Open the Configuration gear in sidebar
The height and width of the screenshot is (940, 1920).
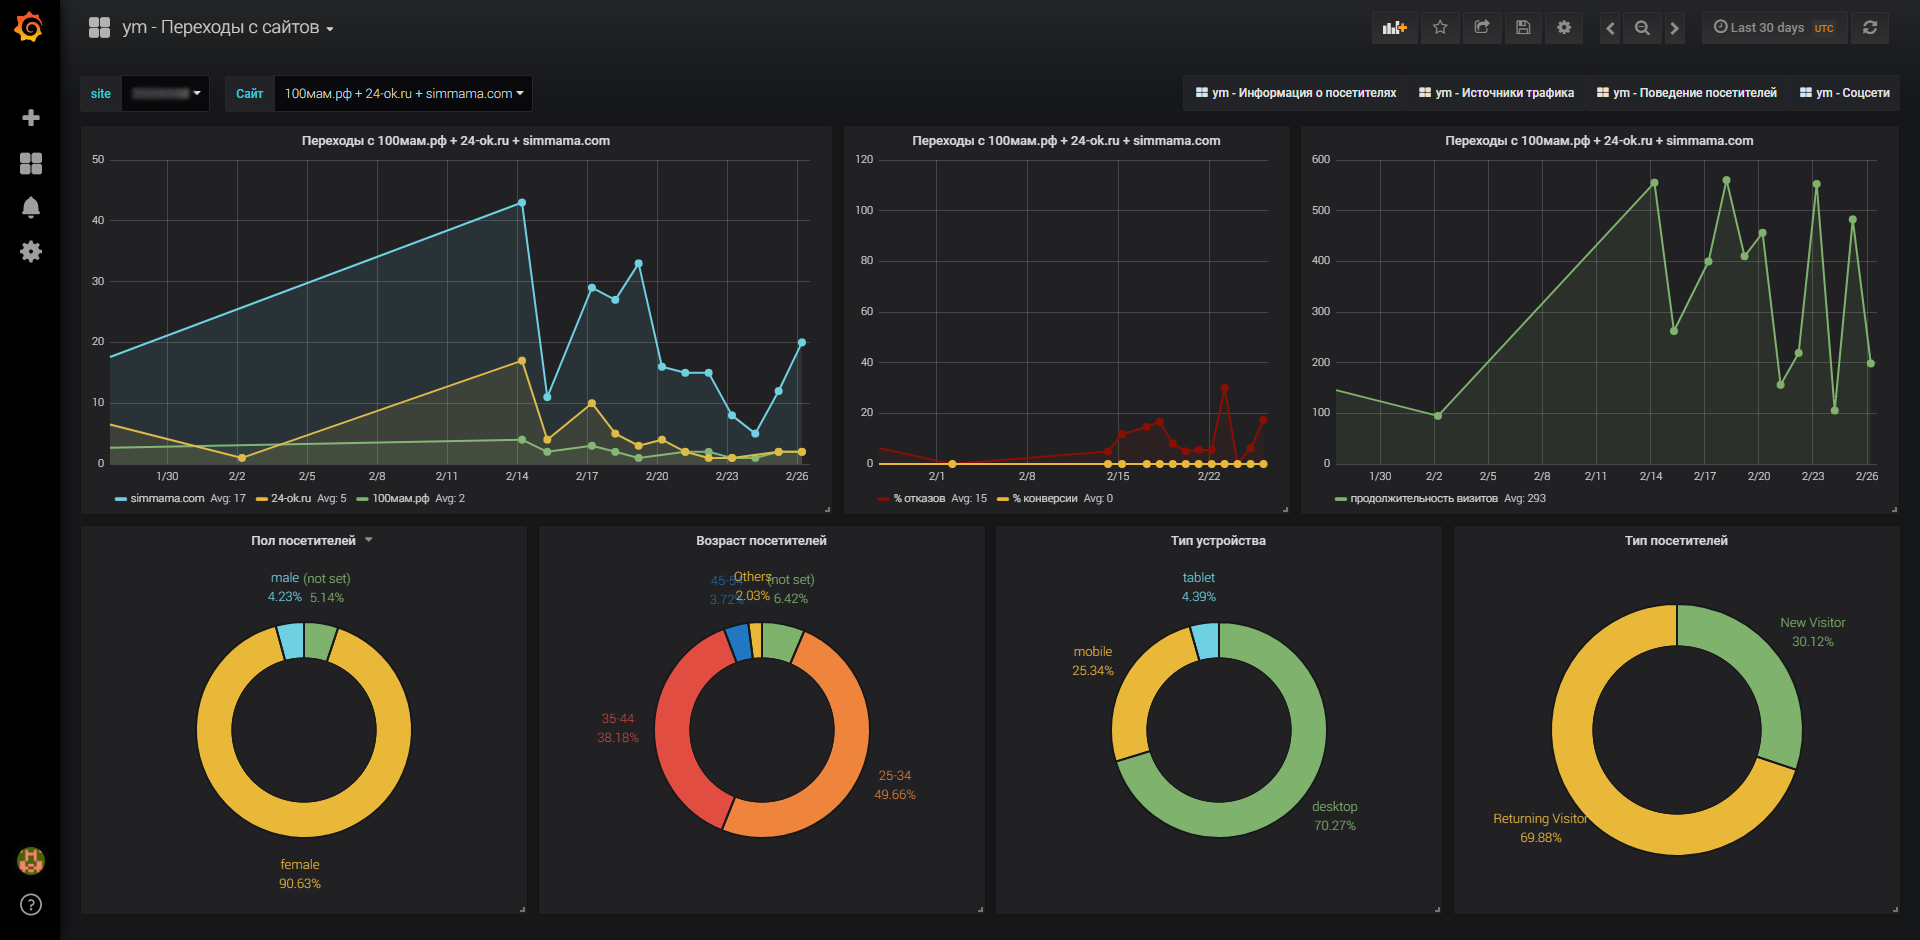[31, 251]
